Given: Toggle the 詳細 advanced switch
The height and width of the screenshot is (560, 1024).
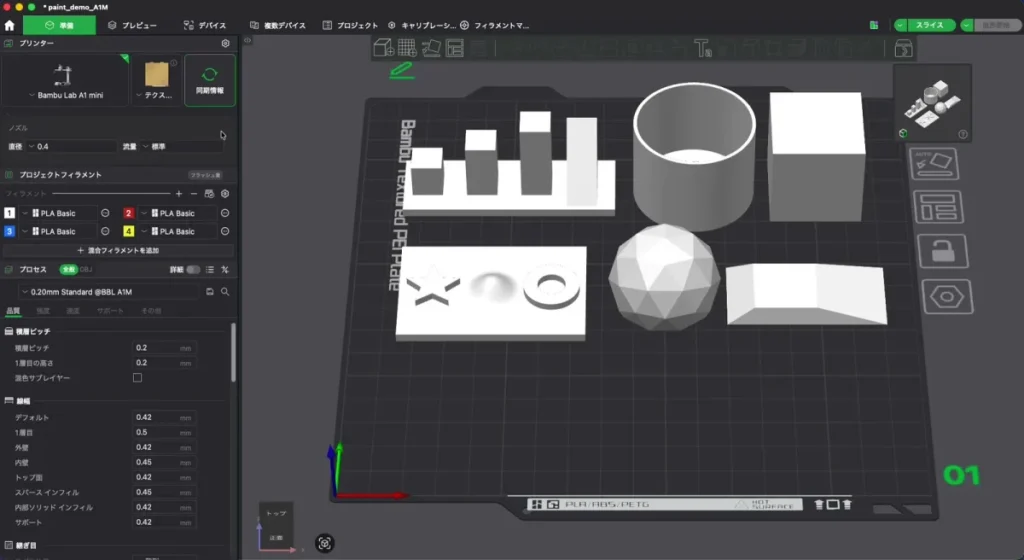Looking at the screenshot, I should 193,270.
